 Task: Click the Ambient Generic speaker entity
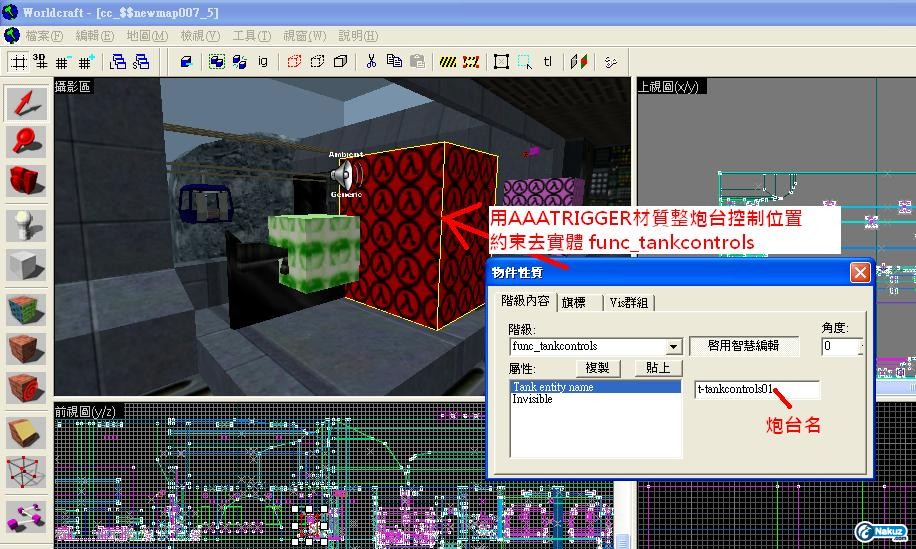(346, 174)
